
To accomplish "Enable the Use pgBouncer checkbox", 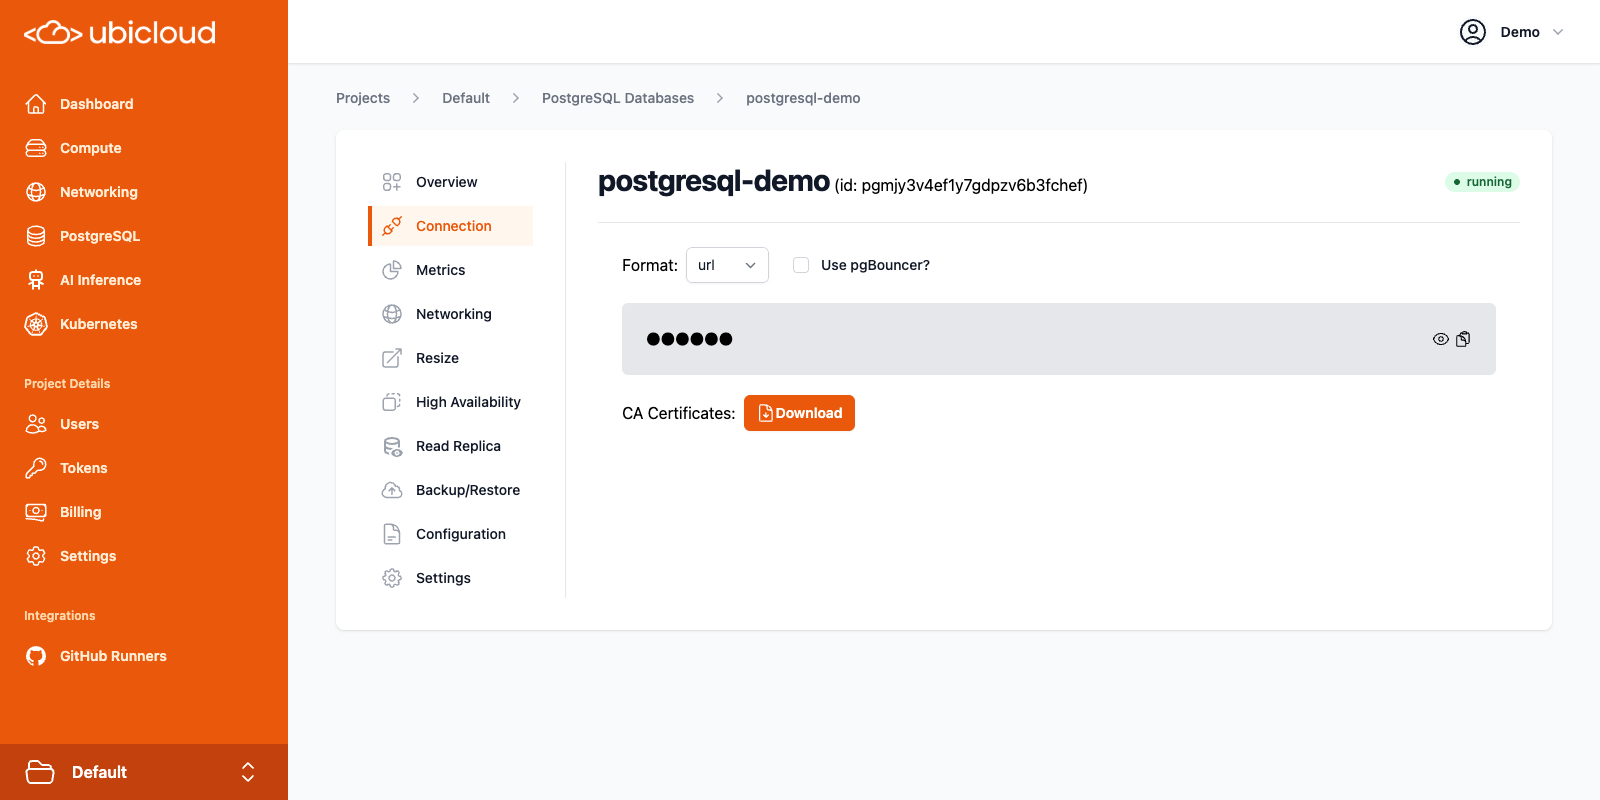I will [x=801, y=265].
